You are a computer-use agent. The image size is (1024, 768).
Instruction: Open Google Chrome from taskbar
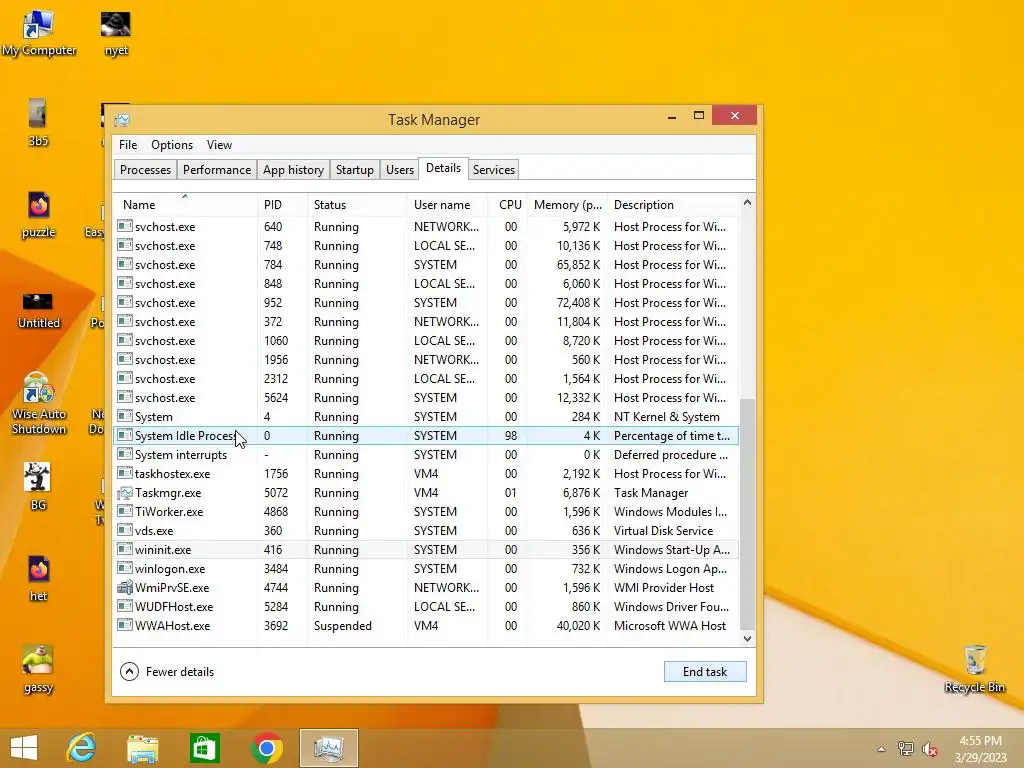point(266,748)
